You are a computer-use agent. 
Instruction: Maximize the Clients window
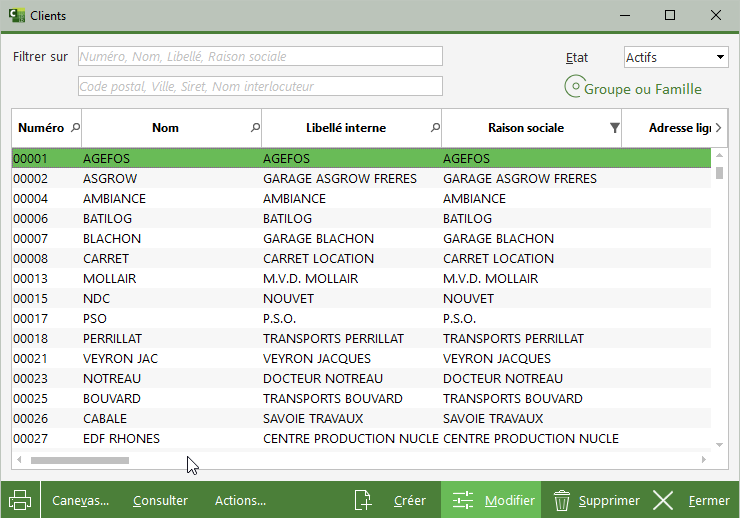click(x=670, y=15)
